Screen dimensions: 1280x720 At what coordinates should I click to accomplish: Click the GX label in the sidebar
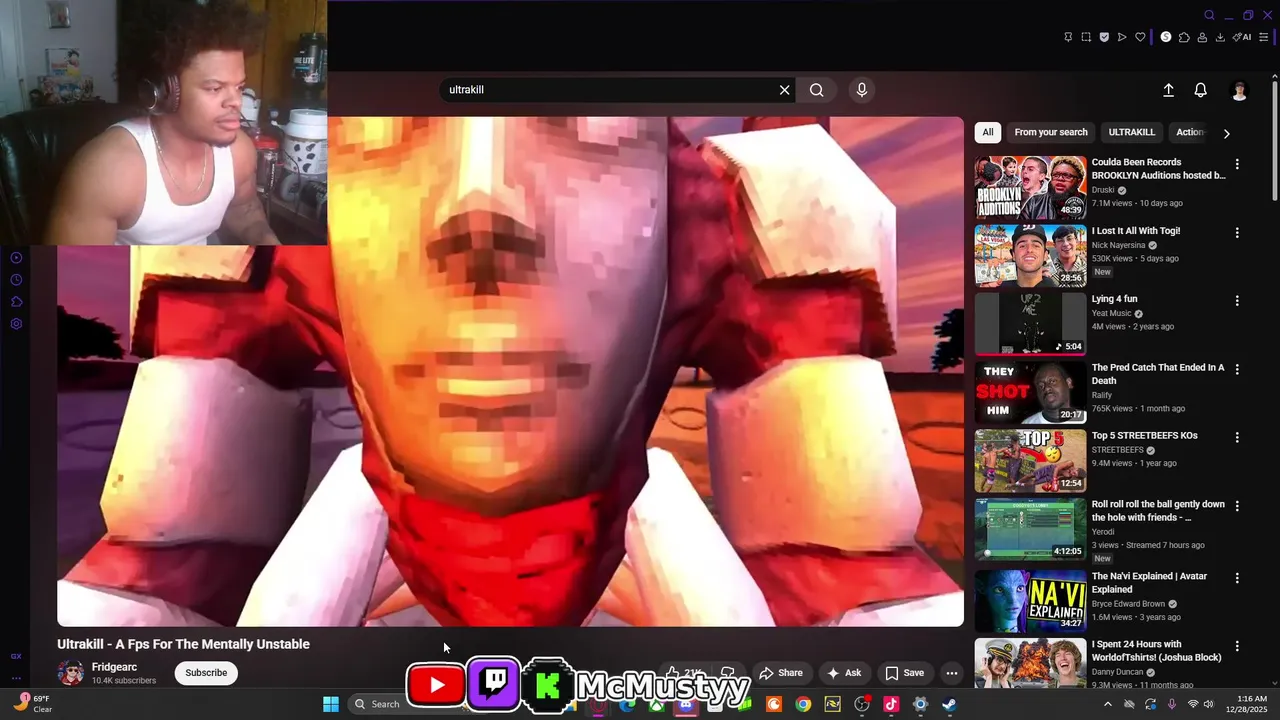[x=16, y=657]
